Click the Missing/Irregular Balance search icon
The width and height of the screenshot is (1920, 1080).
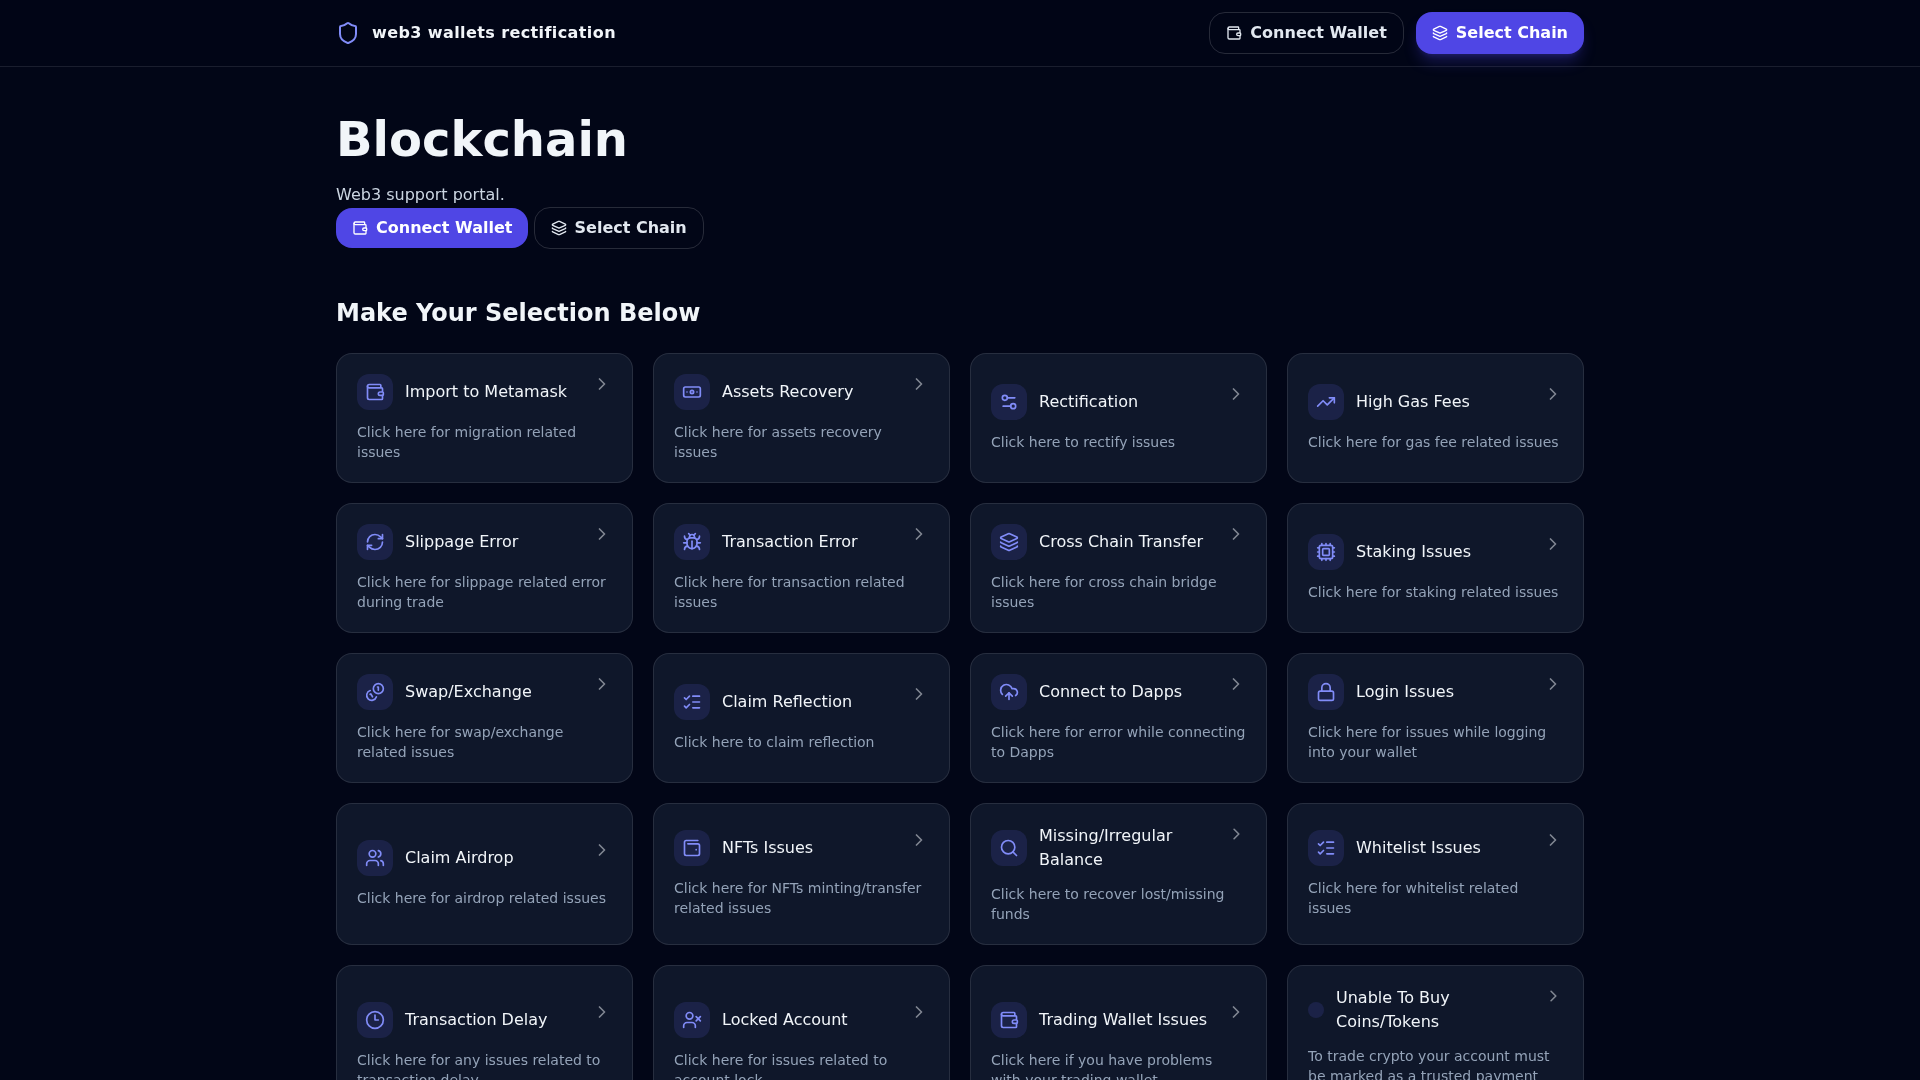[x=1009, y=848]
